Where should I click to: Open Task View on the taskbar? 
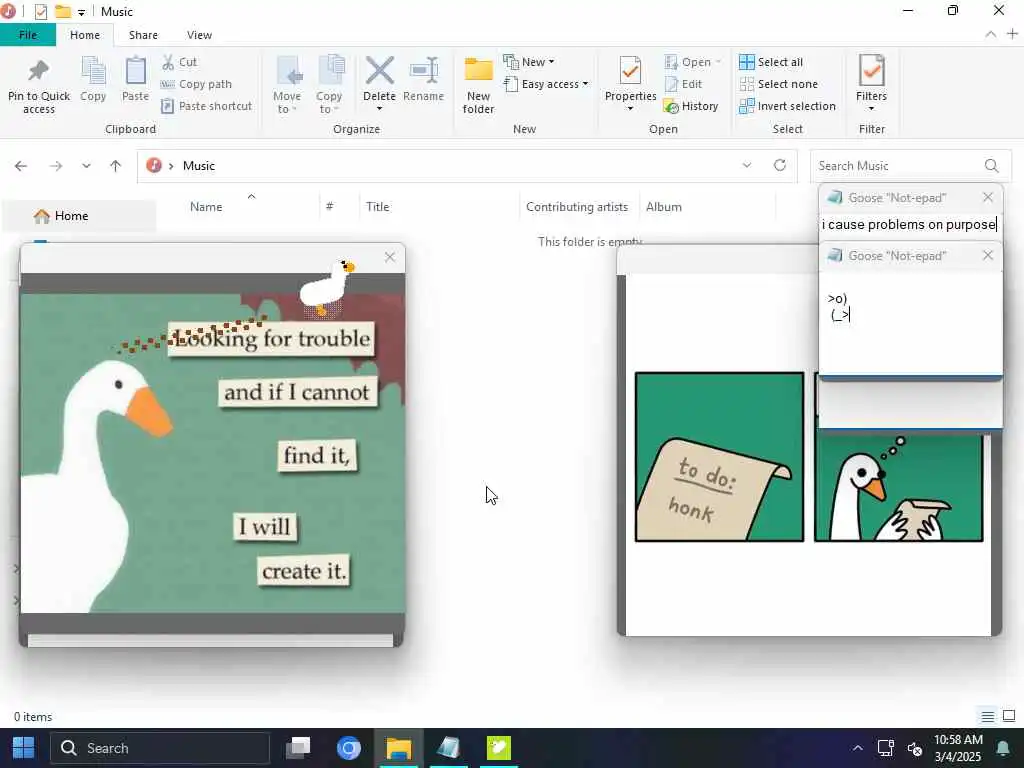[298, 748]
